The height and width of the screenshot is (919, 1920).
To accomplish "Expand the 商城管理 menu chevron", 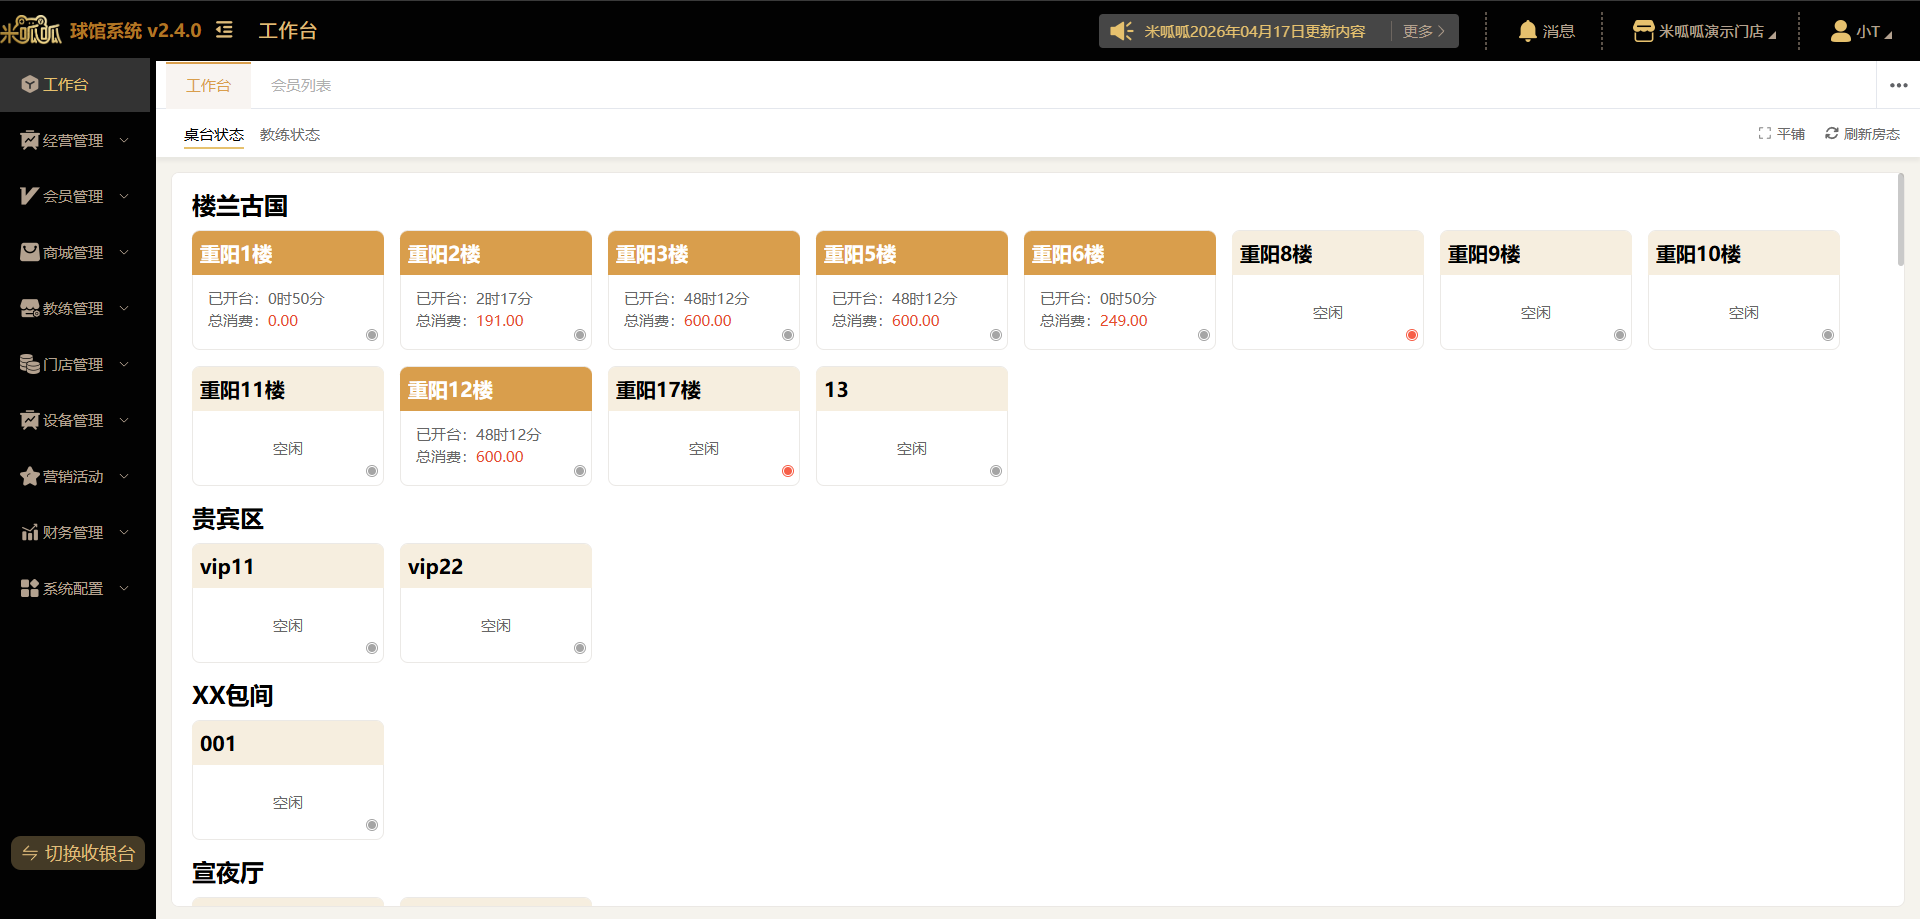I will click(x=124, y=252).
